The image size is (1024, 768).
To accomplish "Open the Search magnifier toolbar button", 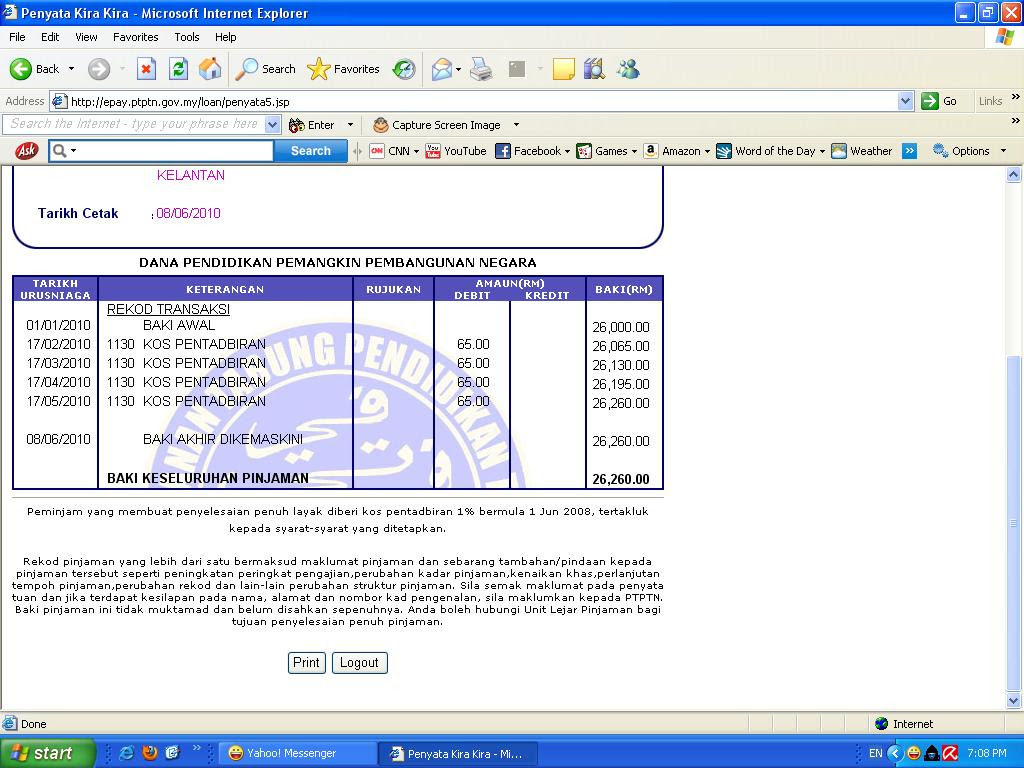I will point(266,69).
